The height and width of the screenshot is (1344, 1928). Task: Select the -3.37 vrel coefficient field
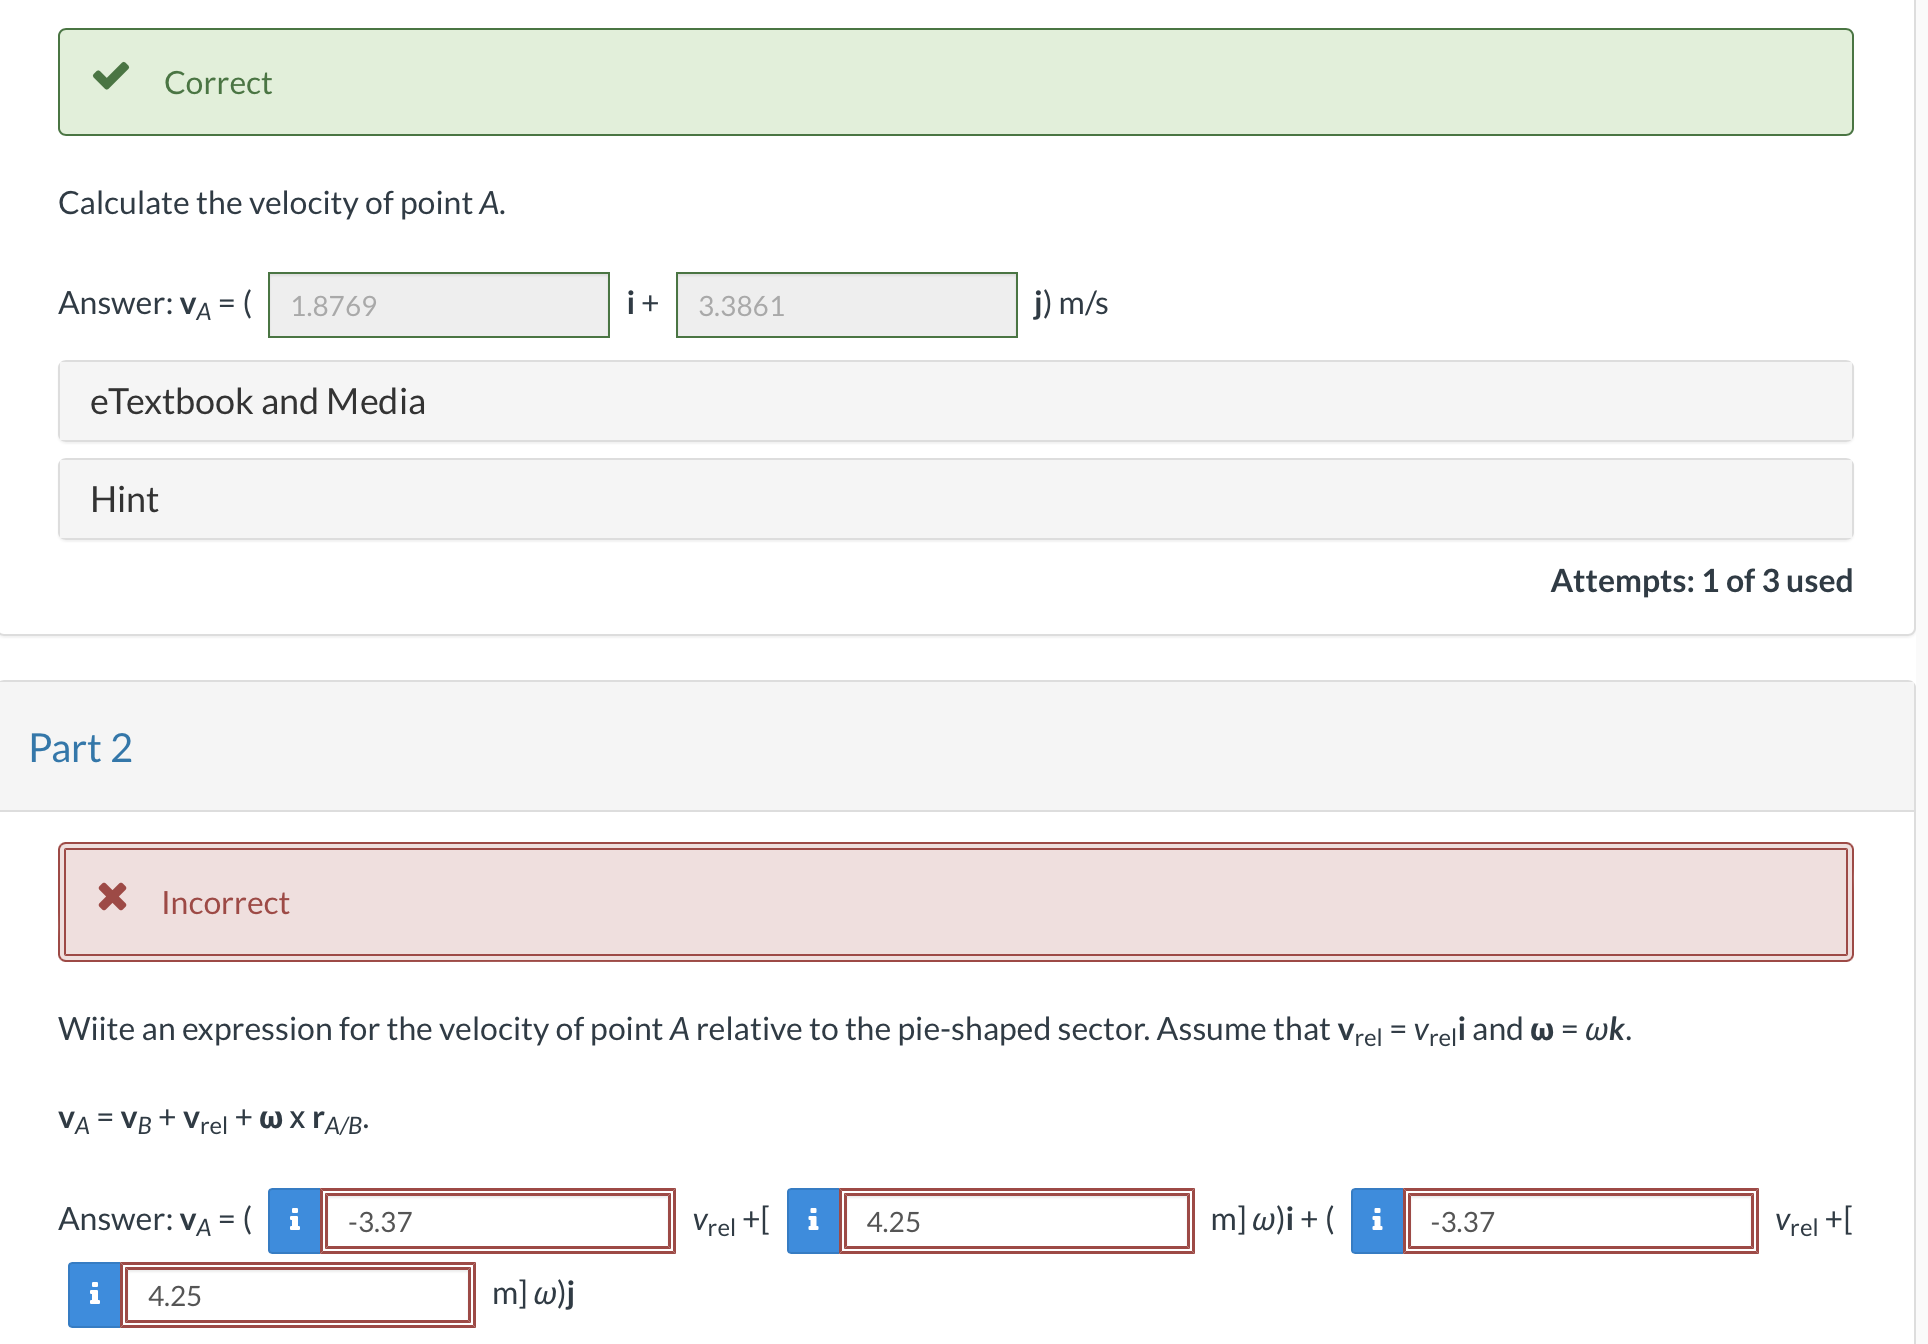coord(497,1220)
